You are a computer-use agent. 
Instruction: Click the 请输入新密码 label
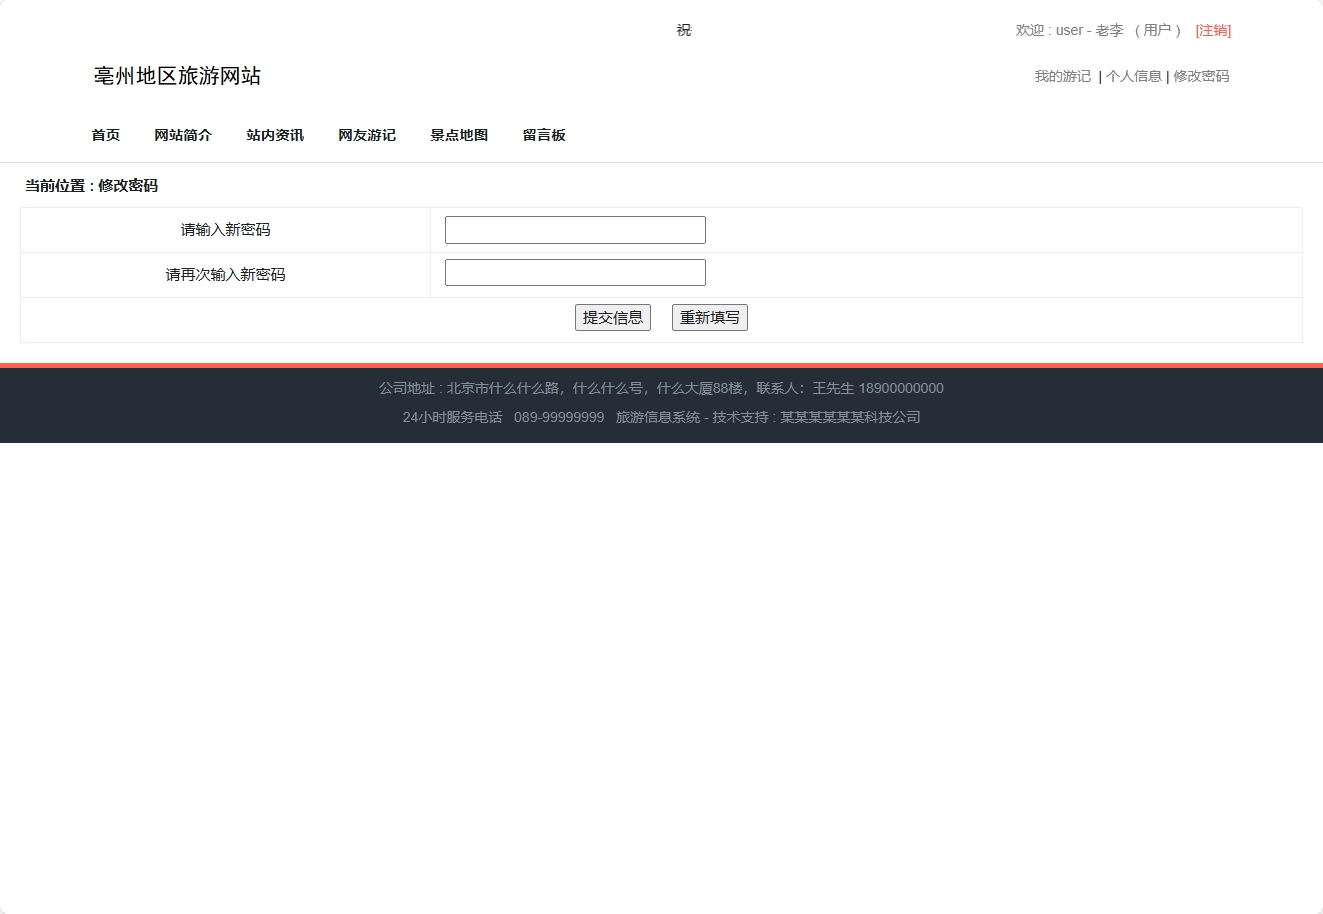[x=226, y=230]
